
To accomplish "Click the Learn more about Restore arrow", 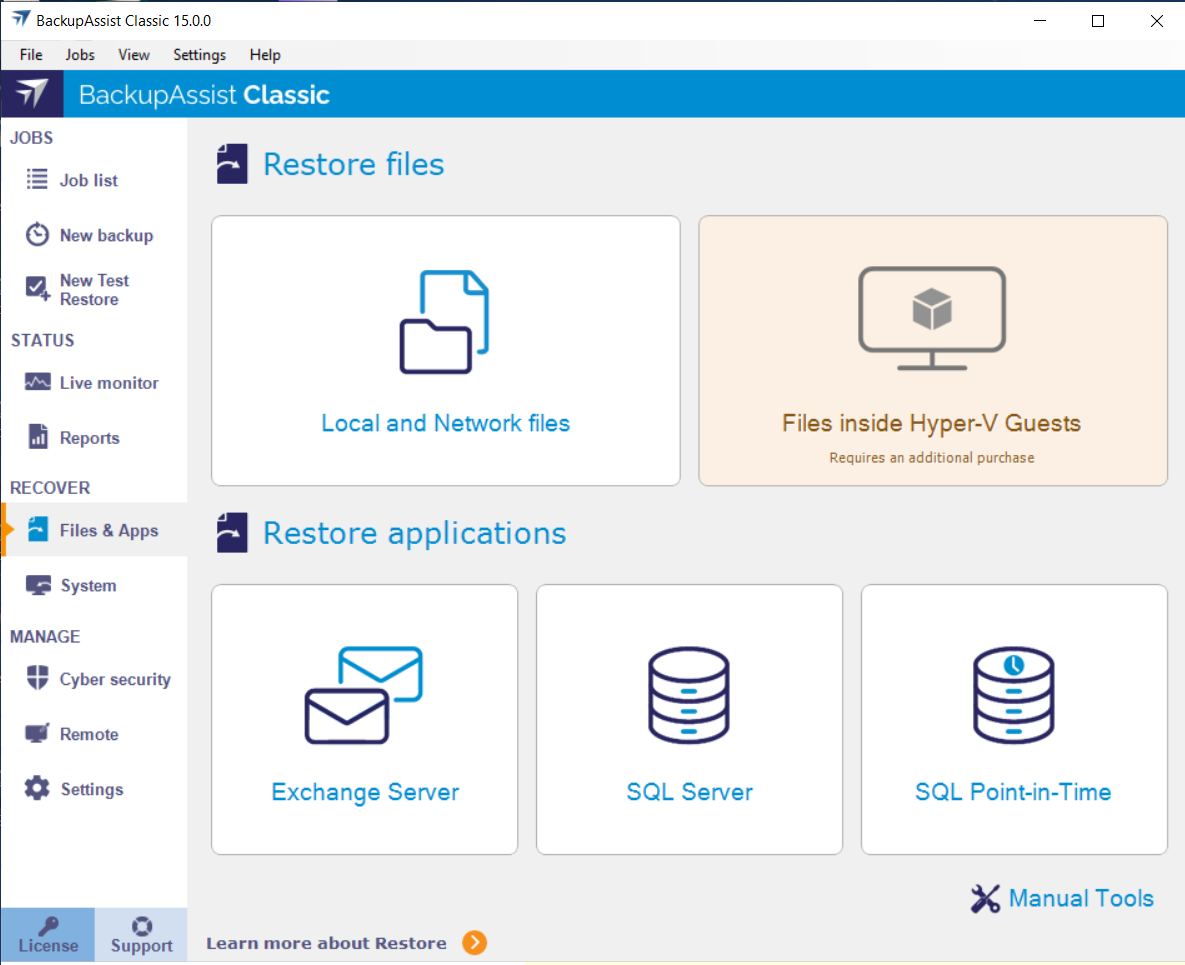I will (474, 943).
